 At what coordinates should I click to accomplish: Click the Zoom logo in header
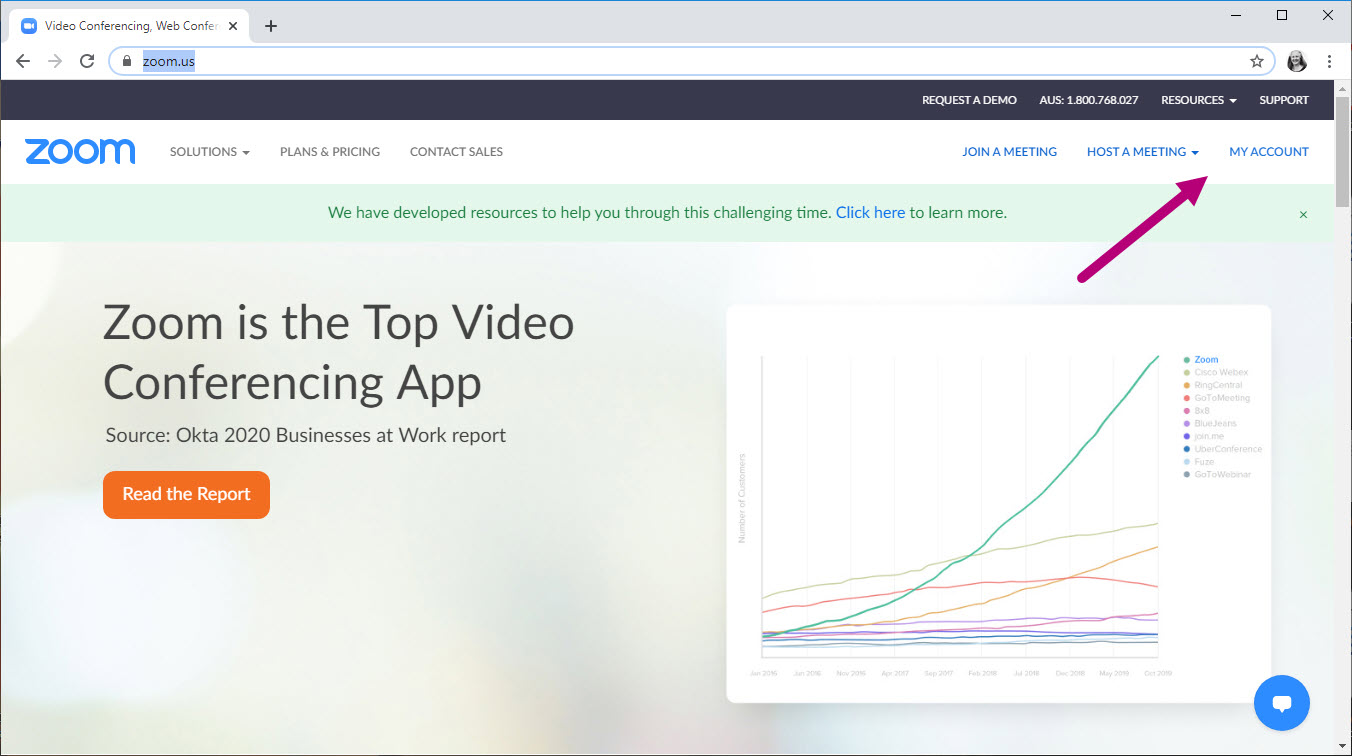pyautogui.click(x=80, y=152)
